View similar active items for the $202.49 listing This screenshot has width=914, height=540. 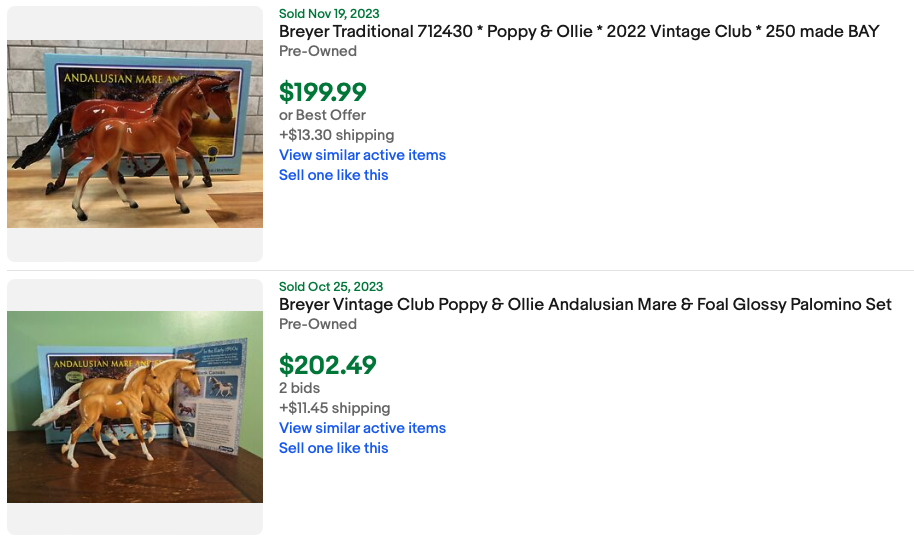click(362, 428)
